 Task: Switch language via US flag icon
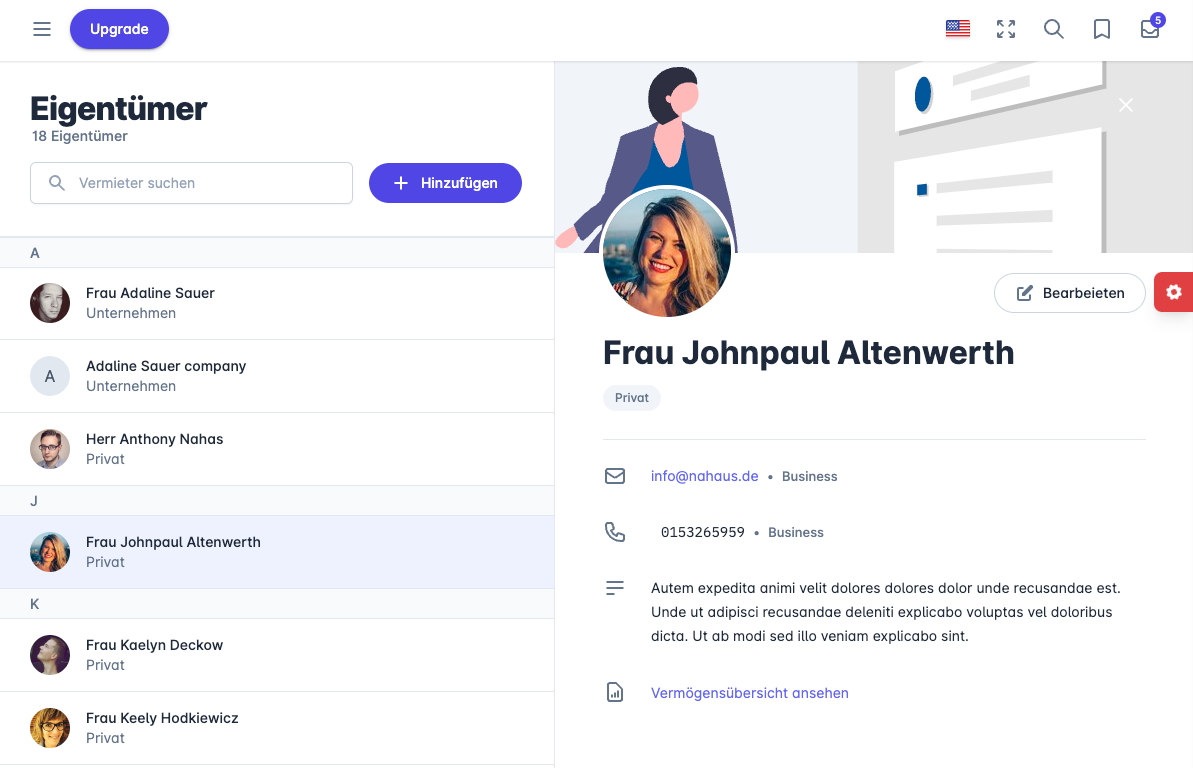tap(957, 29)
